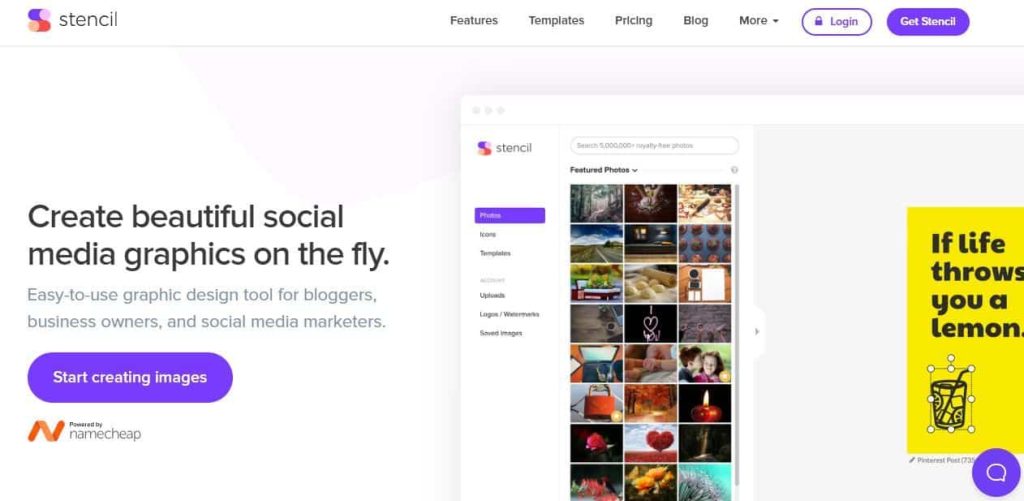Select the neon heart photo thumbnail
The height and width of the screenshot is (501, 1024).
pyautogui.click(x=650, y=323)
